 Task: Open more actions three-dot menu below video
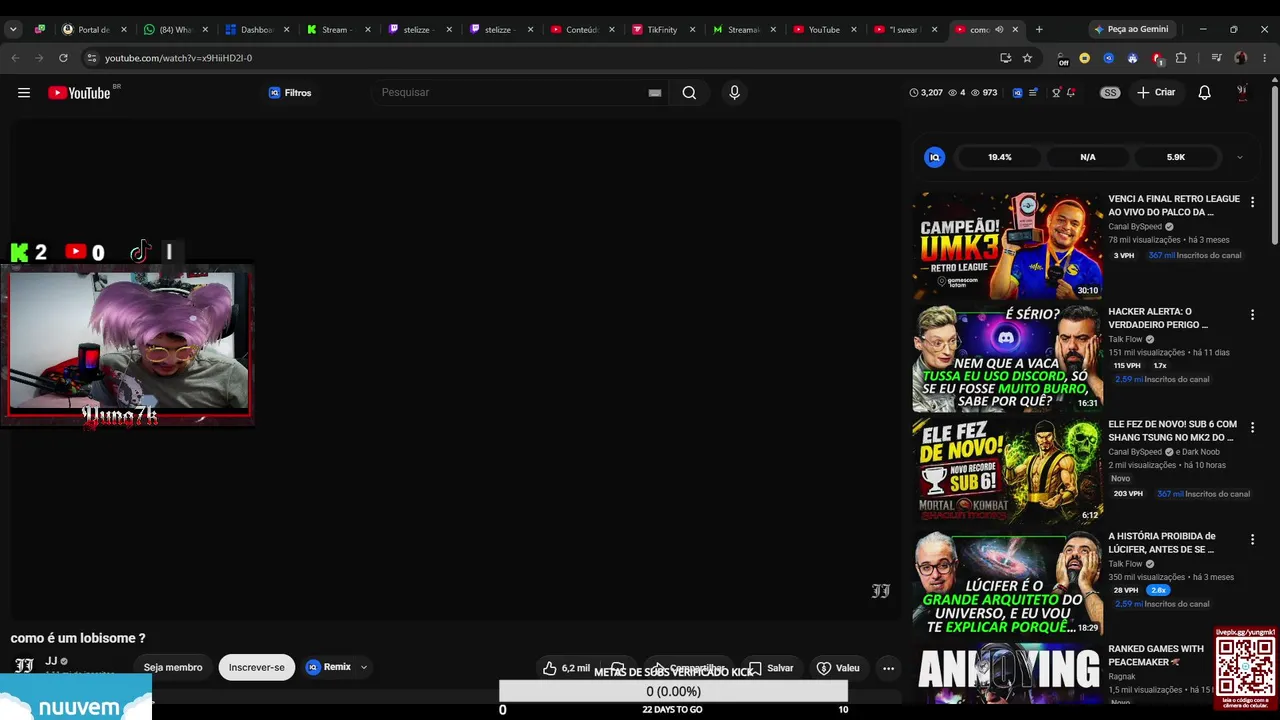pyautogui.click(x=888, y=668)
